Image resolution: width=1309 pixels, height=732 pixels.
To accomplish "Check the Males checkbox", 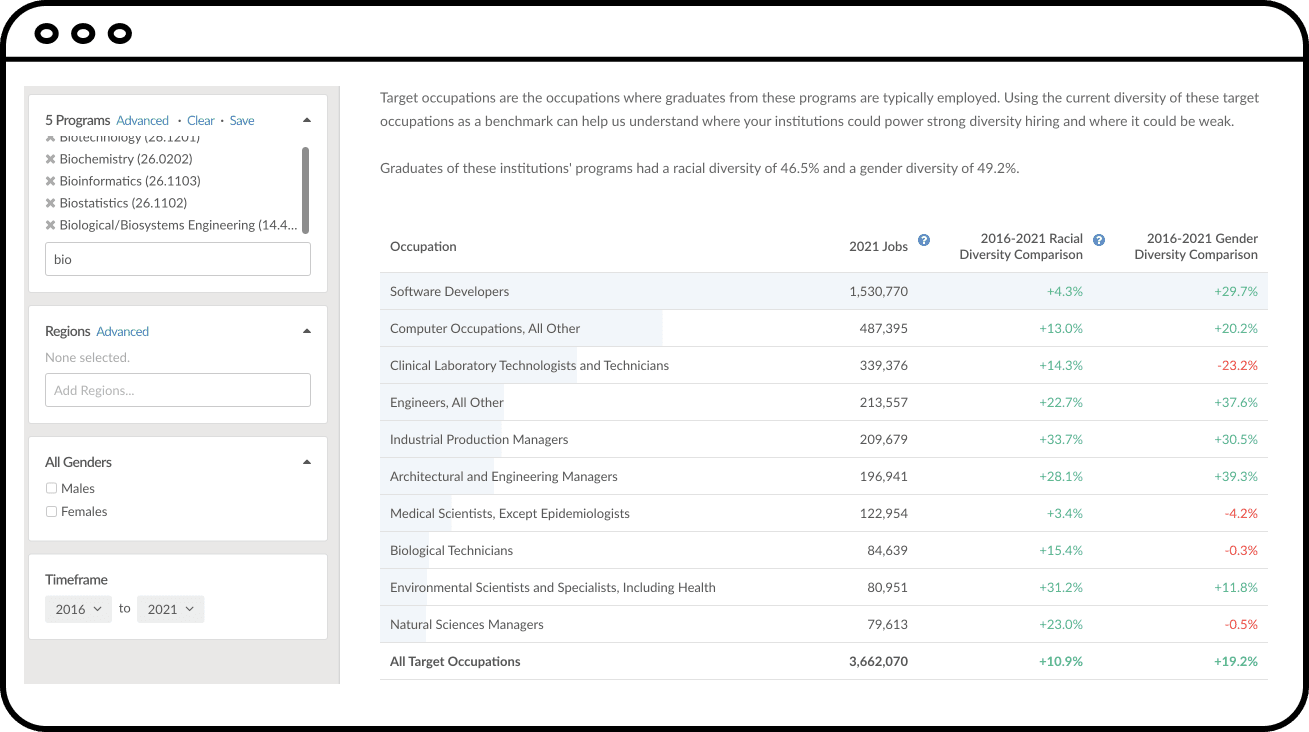I will 51,488.
